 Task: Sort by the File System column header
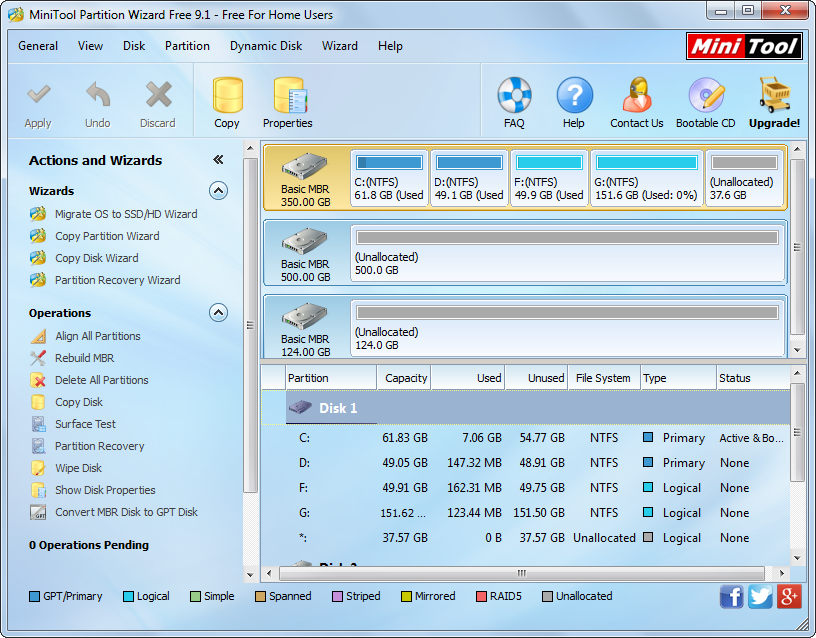click(604, 378)
